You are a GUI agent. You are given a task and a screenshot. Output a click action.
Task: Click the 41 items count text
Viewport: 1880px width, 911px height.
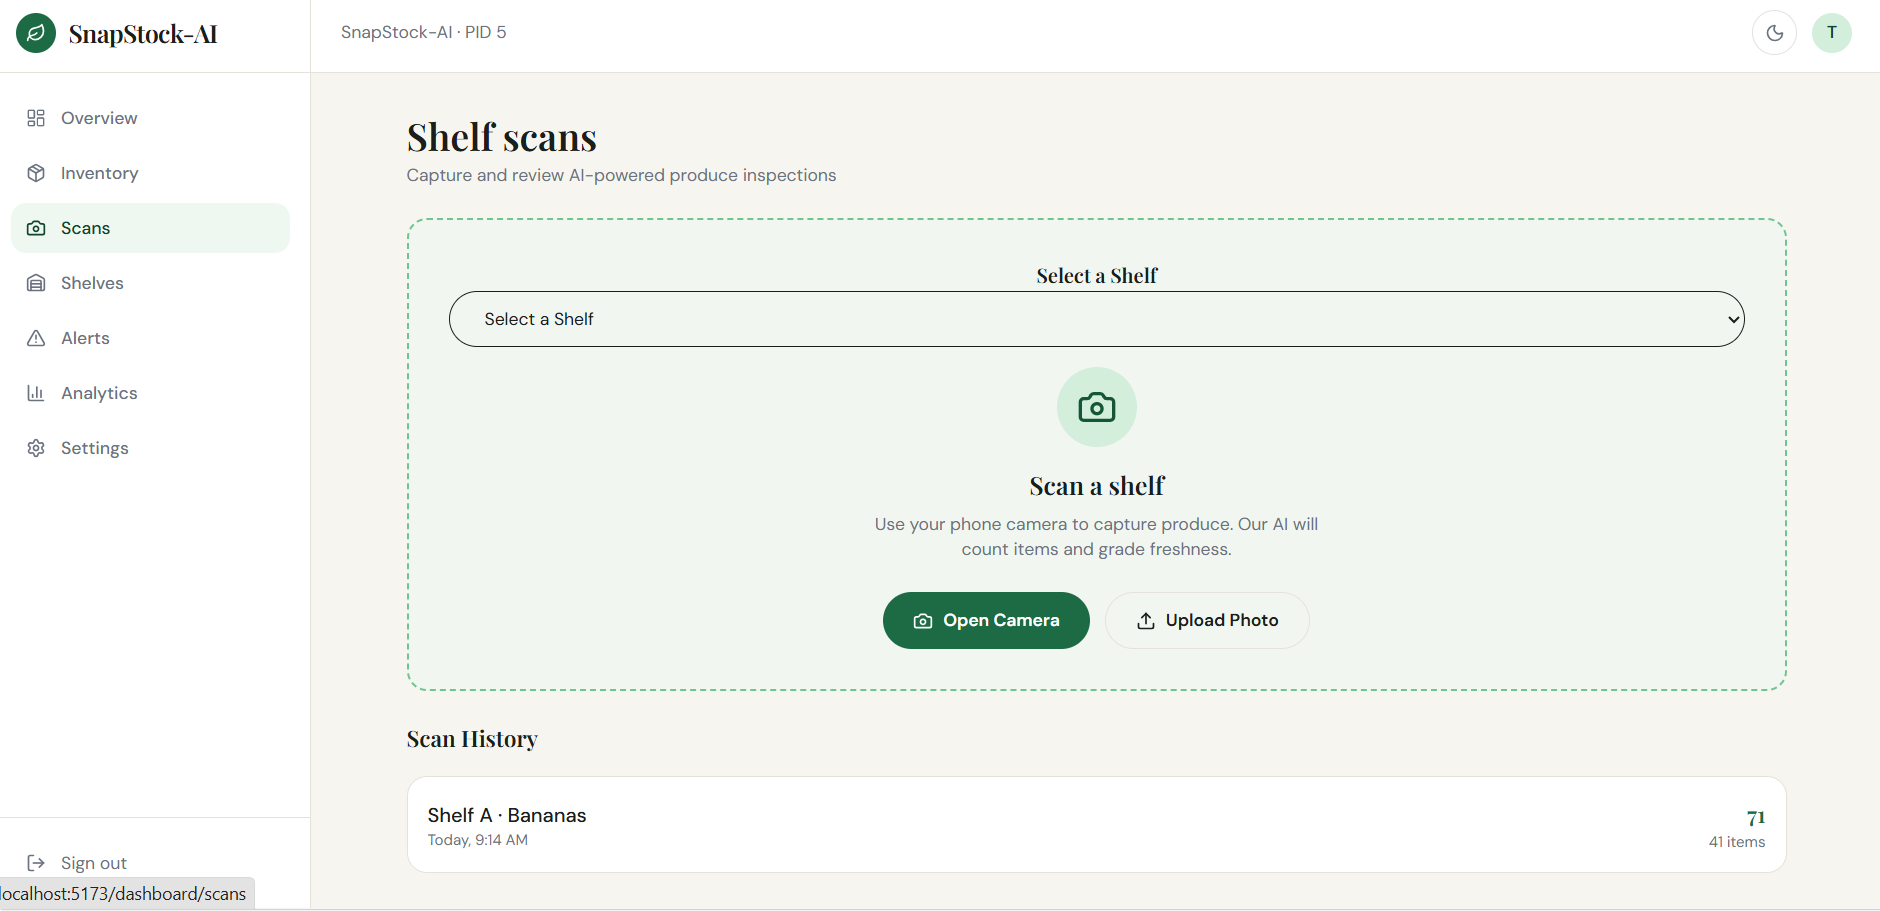(x=1737, y=842)
